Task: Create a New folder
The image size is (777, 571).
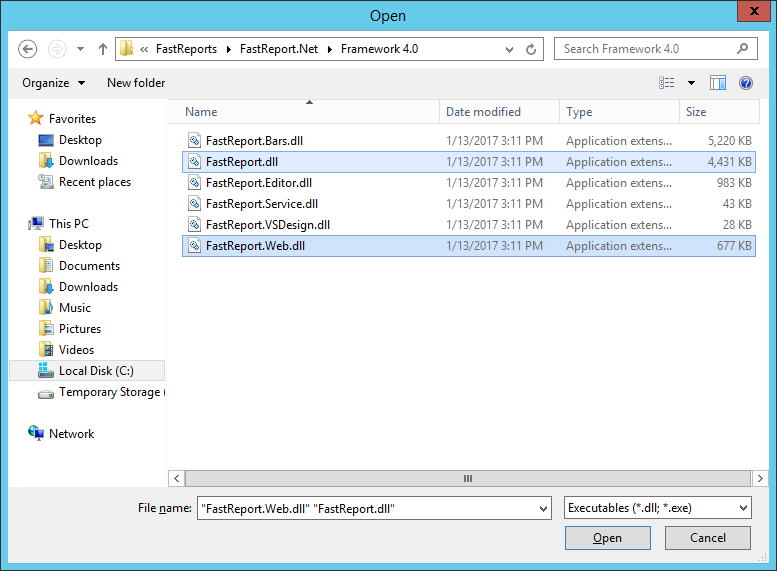Action: [x=136, y=83]
